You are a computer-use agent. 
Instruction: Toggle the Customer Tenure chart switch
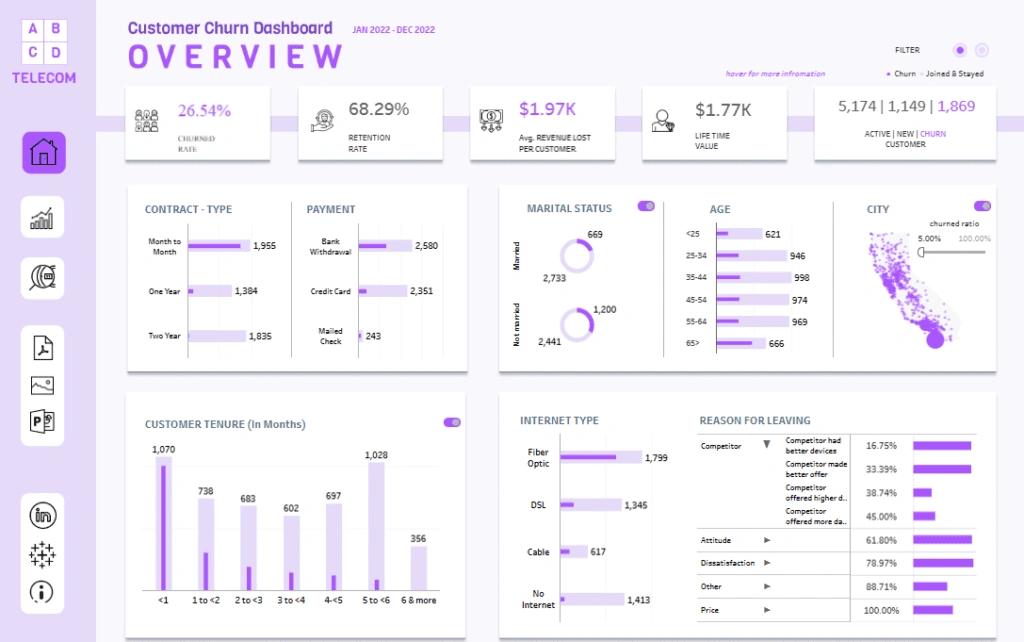pos(452,422)
